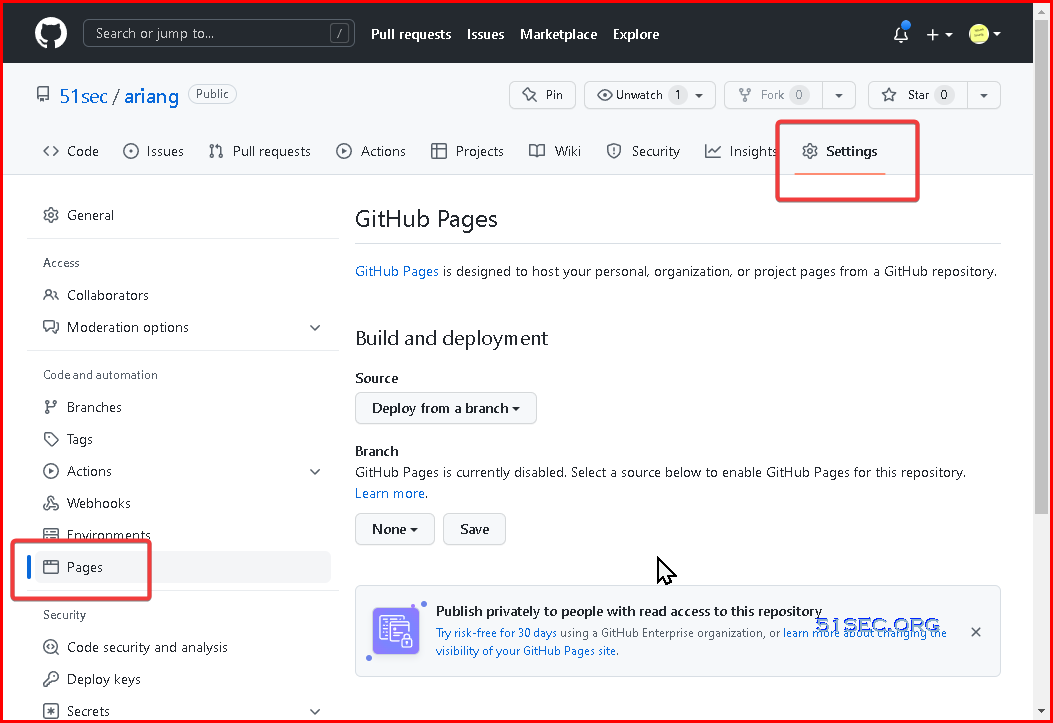Switch to the Code tab
The width and height of the screenshot is (1053, 723).
tap(71, 151)
